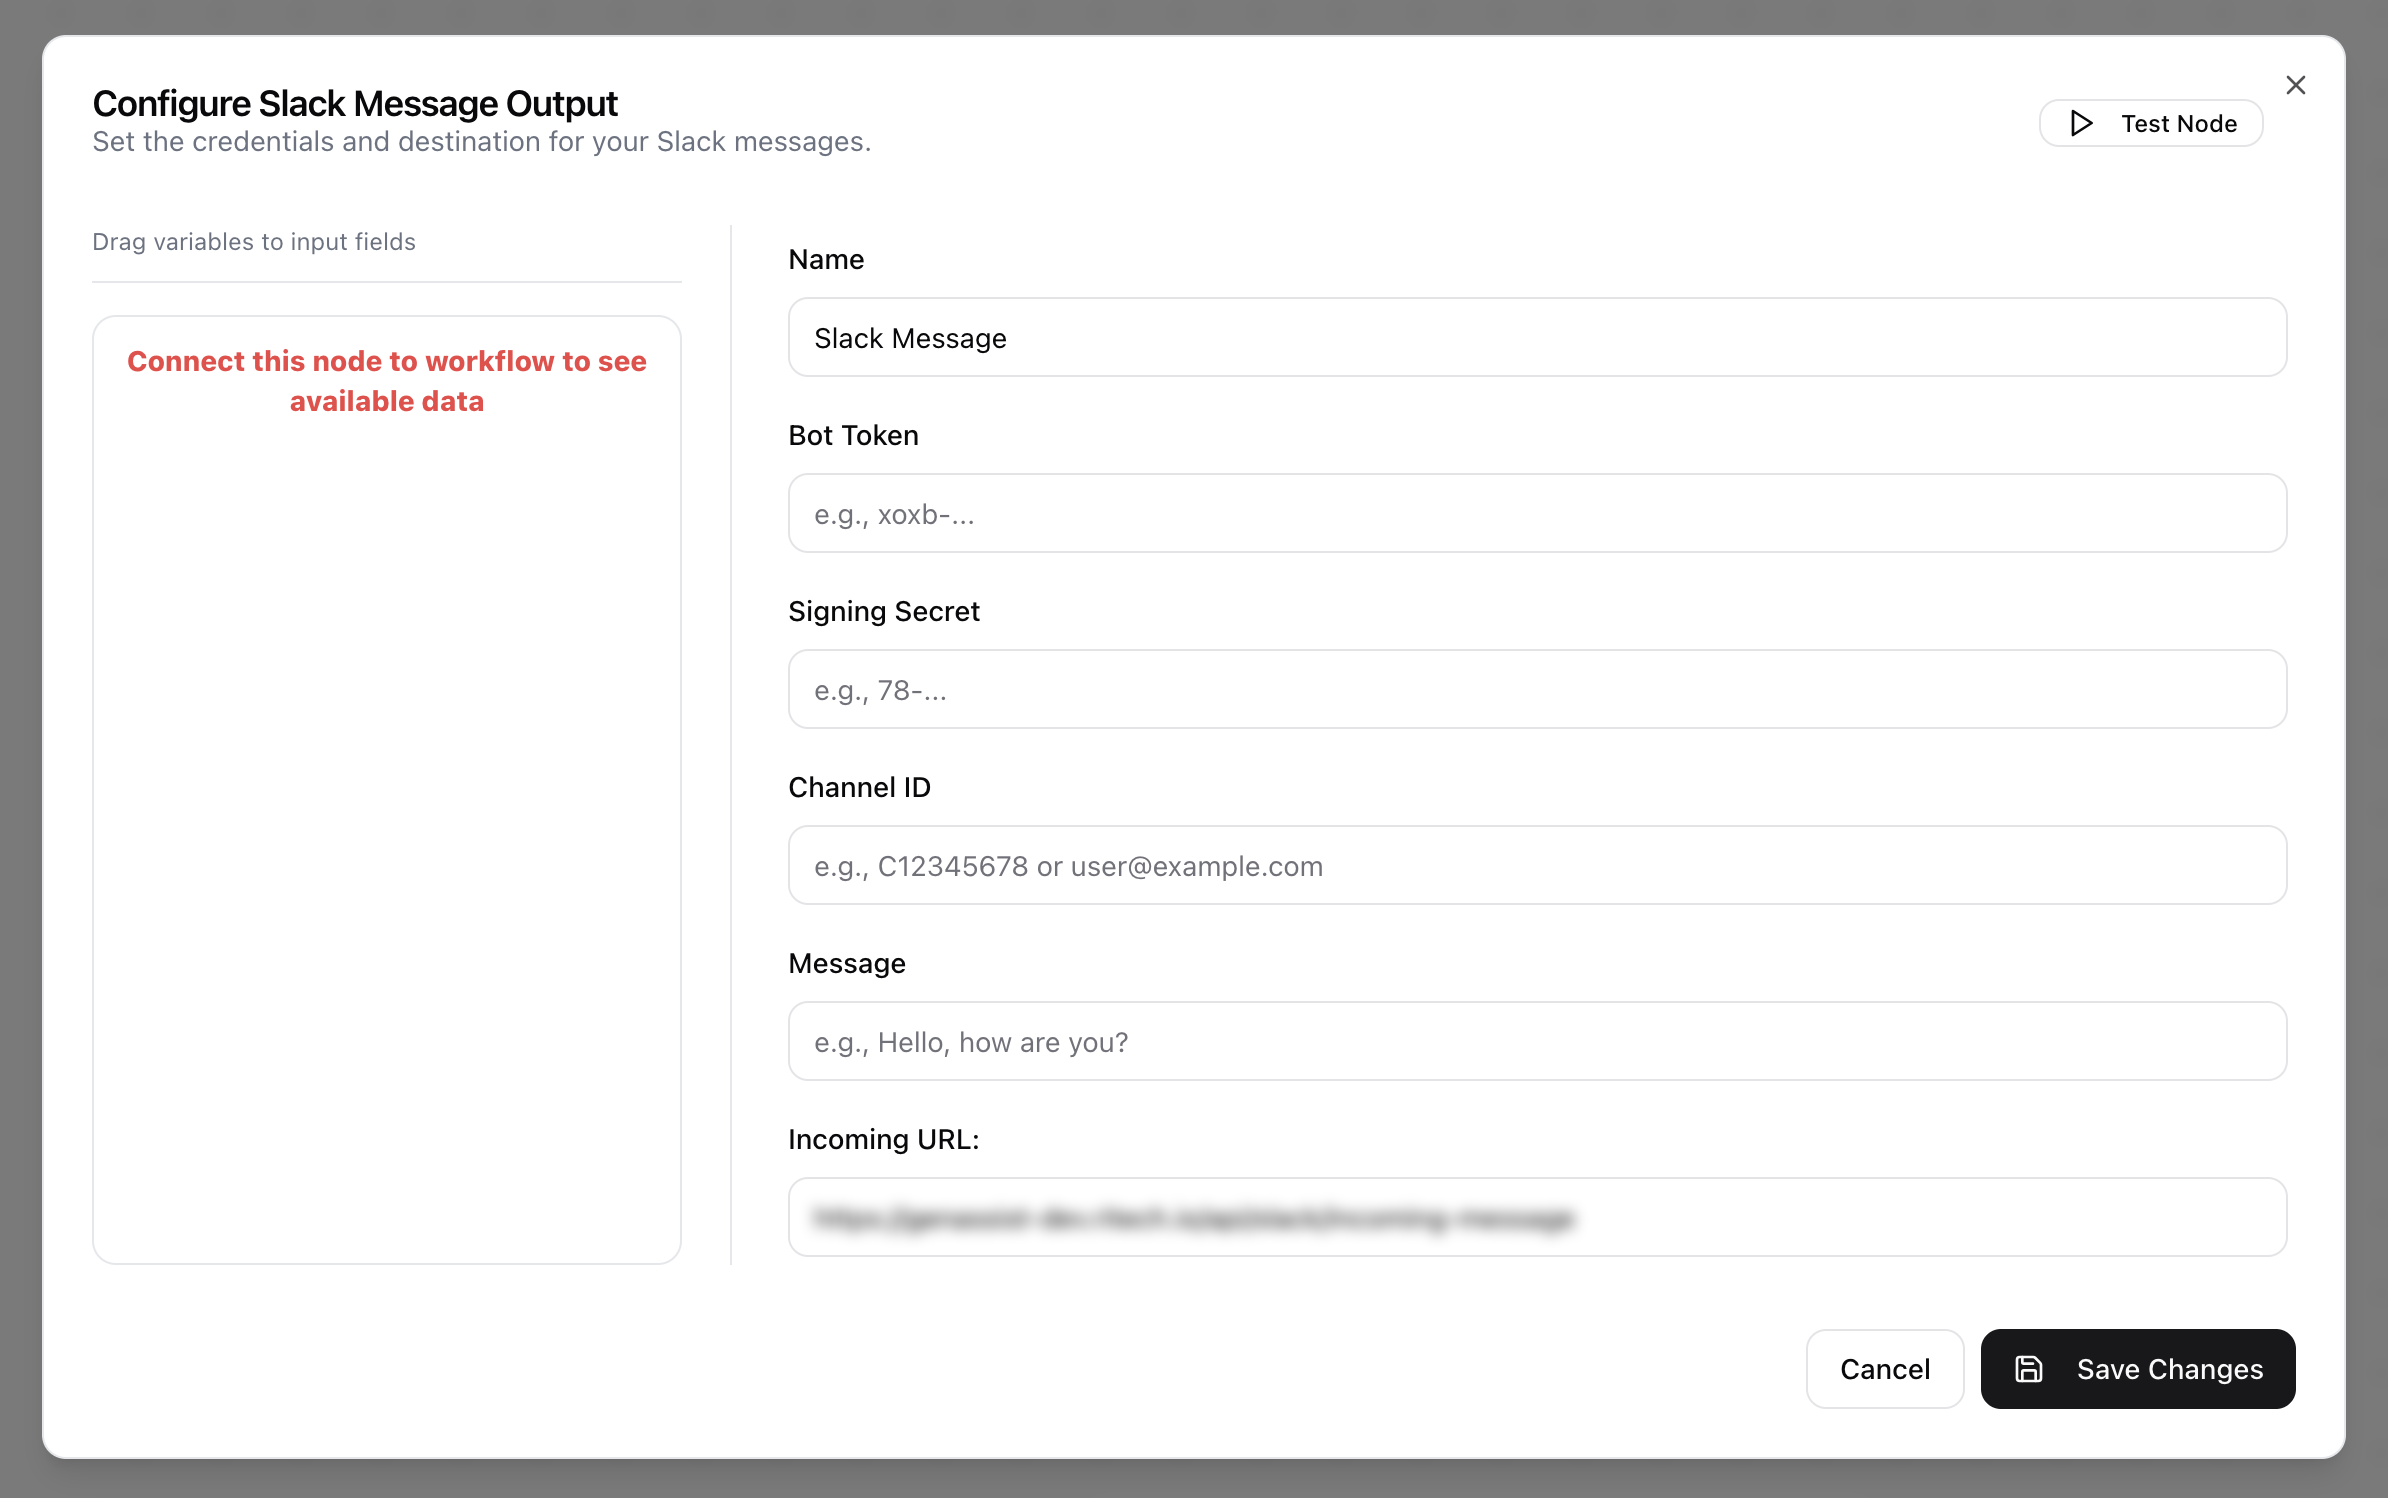Image resolution: width=2388 pixels, height=1498 pixels.
Task: Click the Save Changes button text
Action: (2169, 1369)
